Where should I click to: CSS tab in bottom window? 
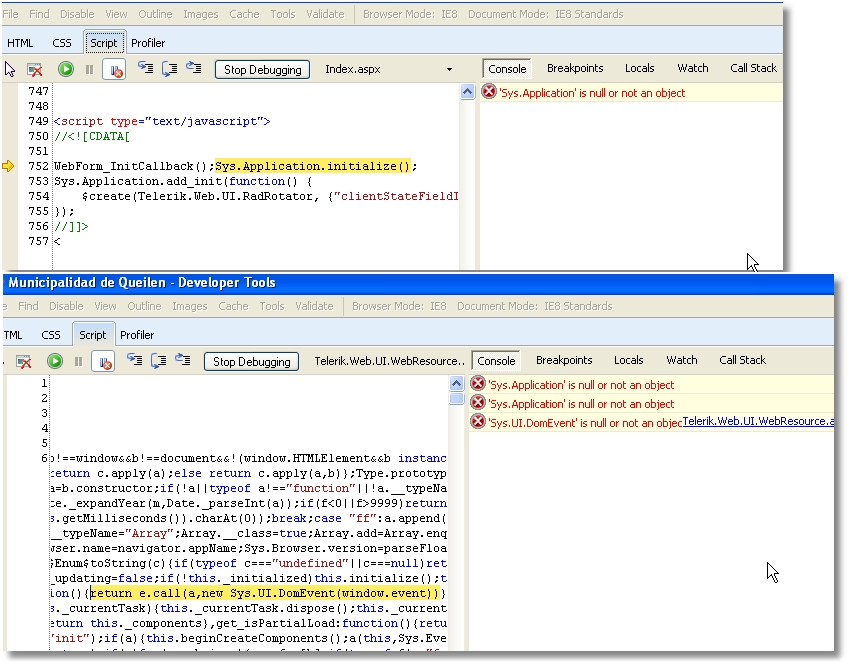tap(51, 335)
